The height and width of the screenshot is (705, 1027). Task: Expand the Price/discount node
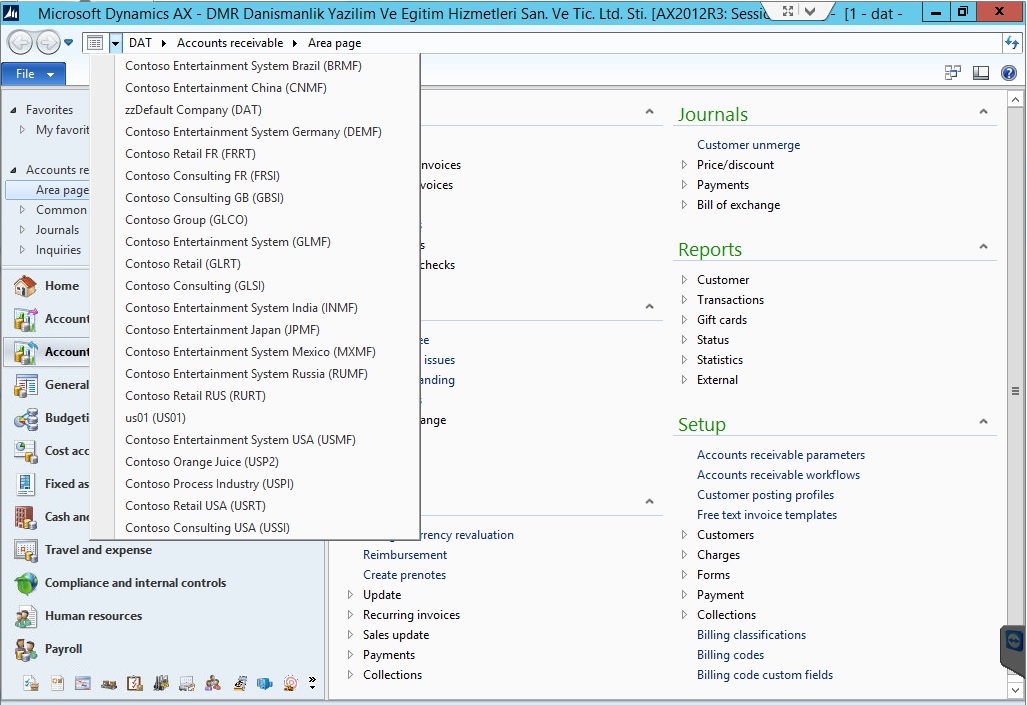(684, 164)
